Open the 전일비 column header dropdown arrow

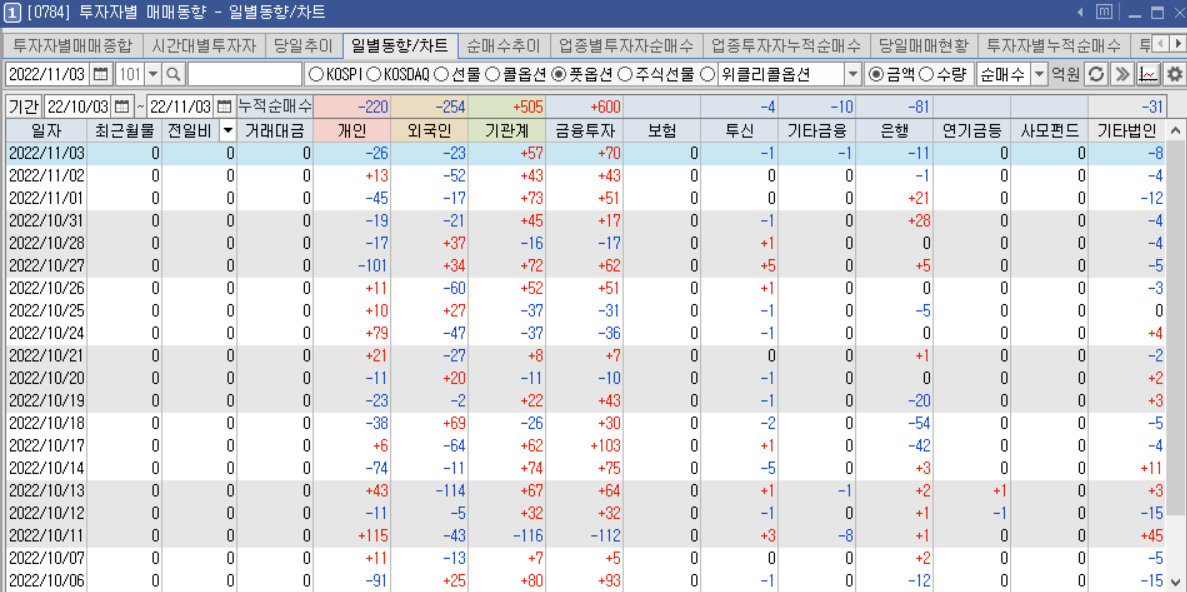pyautogui.click(x=227, y=131)
